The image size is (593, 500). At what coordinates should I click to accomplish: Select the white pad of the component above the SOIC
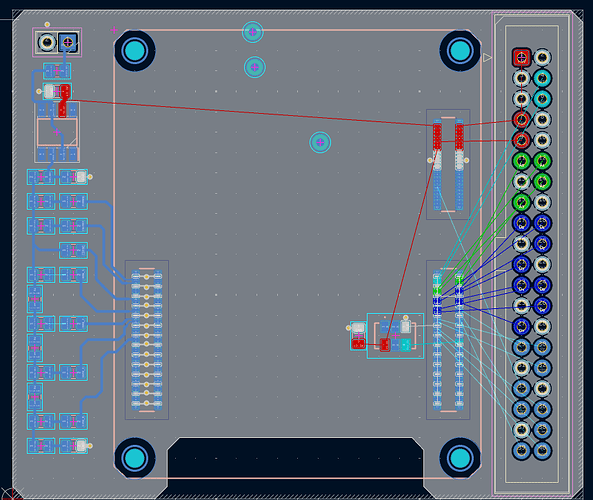49,91
